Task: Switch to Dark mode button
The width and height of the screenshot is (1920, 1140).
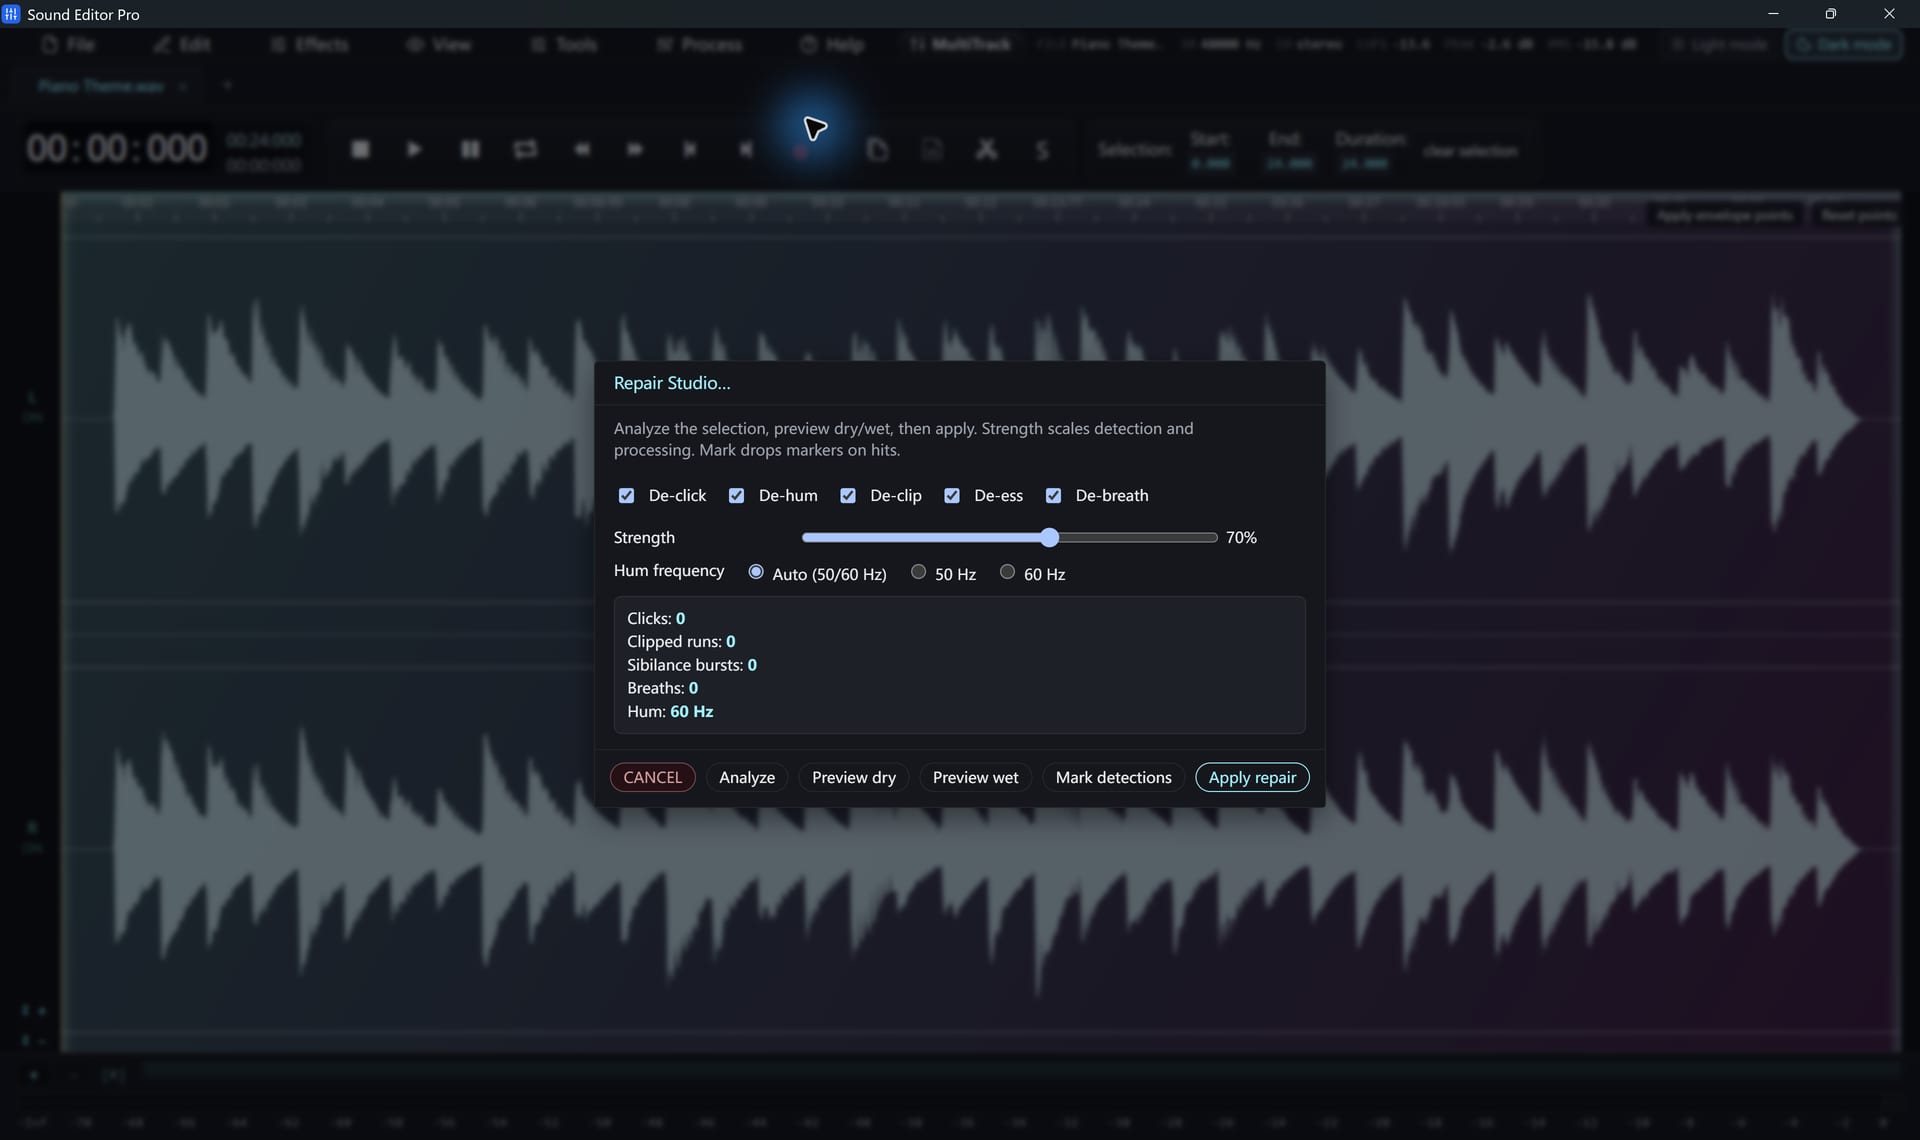Action: [x=1845, y=45]
